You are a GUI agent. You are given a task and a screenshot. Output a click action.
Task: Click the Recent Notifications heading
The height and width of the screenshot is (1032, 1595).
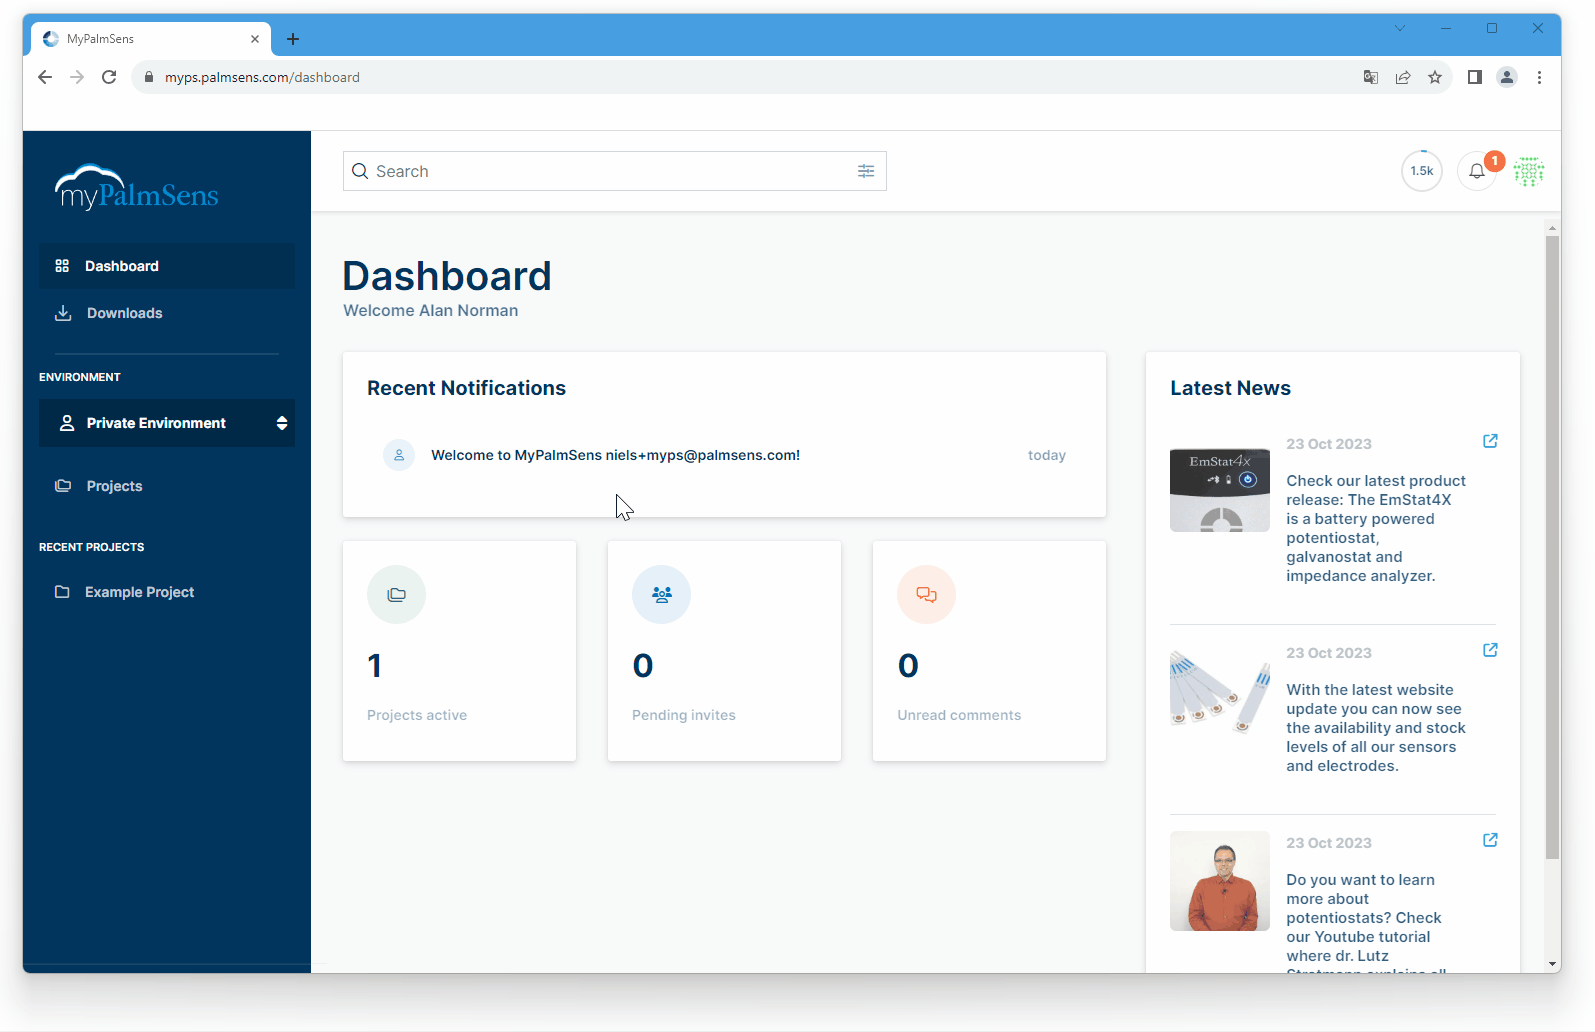pyautogui.click(x=466, y=388)
